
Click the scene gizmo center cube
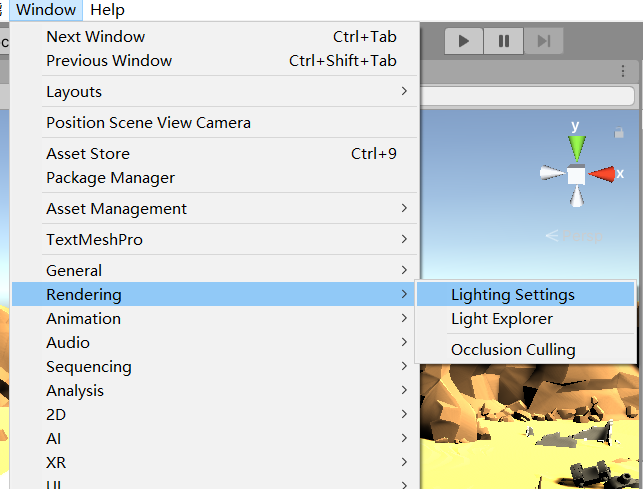tap(576, 175)
